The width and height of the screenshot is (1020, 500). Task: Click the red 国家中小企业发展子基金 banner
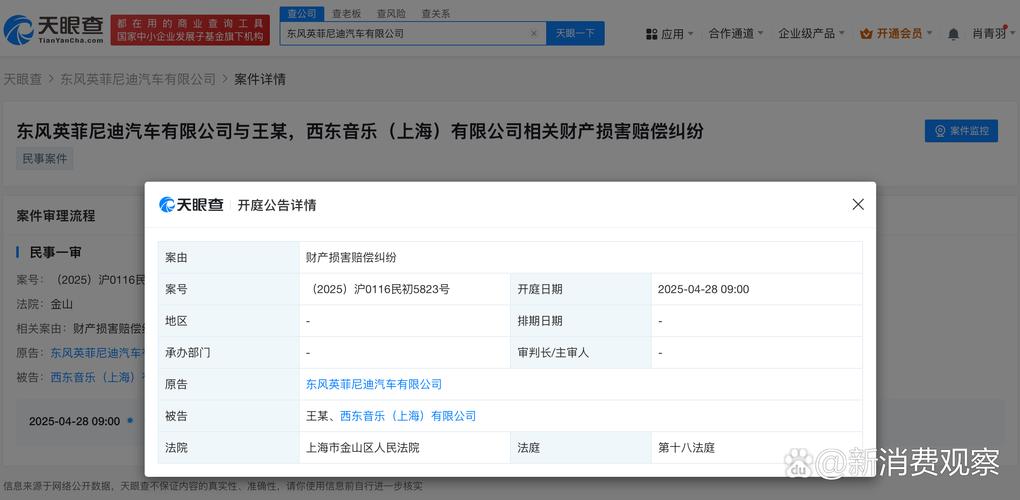point(190,30)
